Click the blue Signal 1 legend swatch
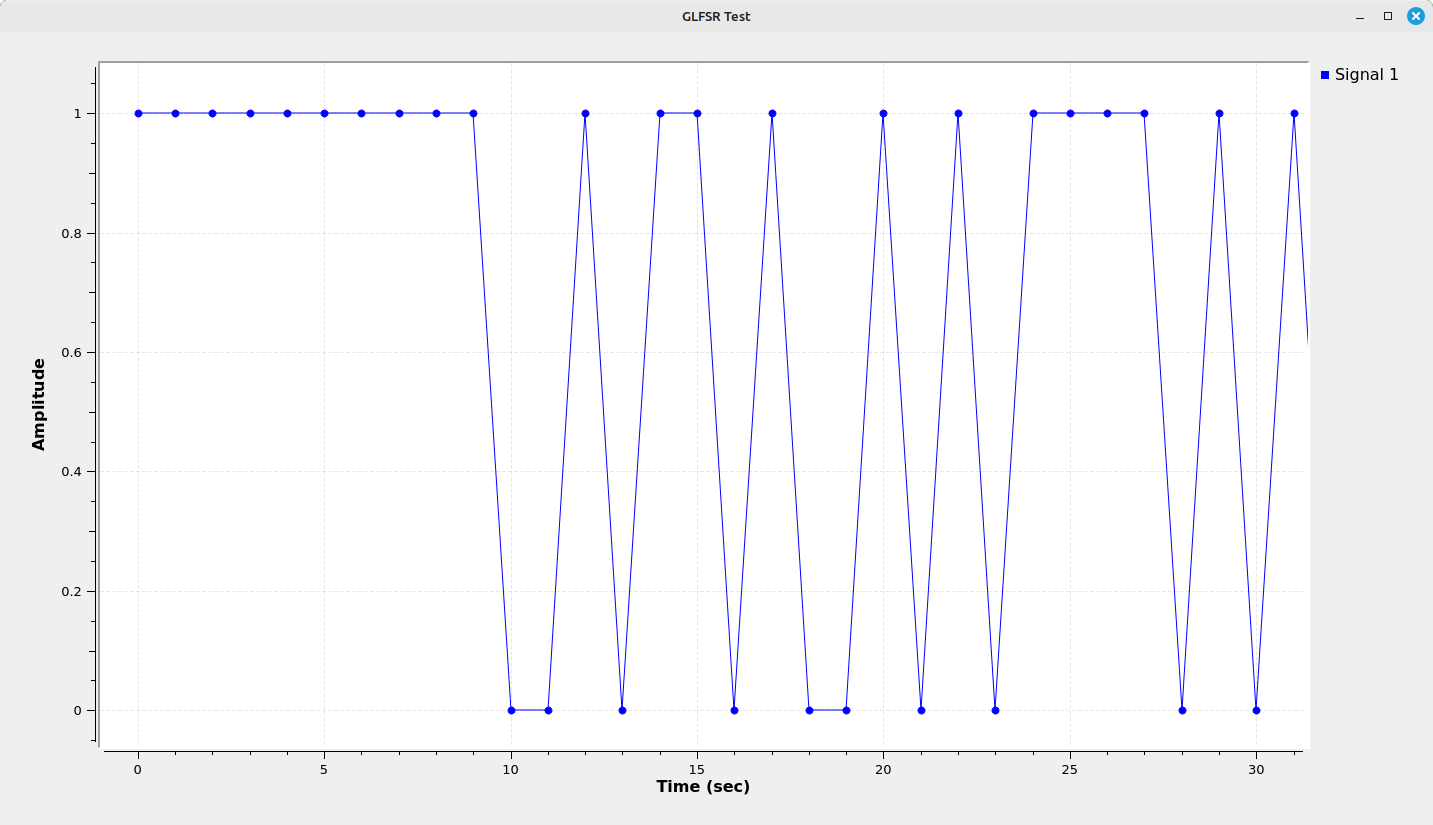 [x=1325, y=75]
